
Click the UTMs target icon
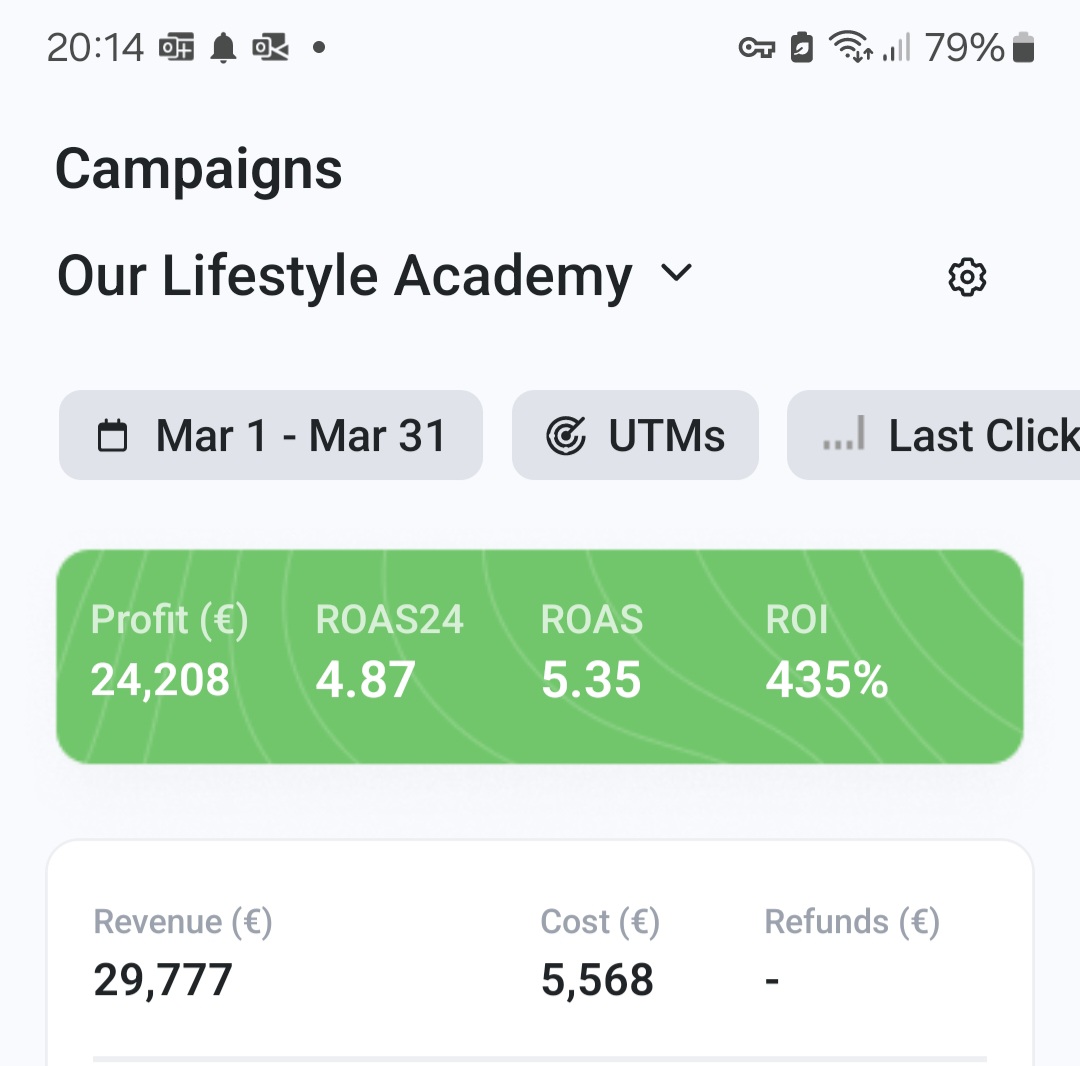coord(566,436)
